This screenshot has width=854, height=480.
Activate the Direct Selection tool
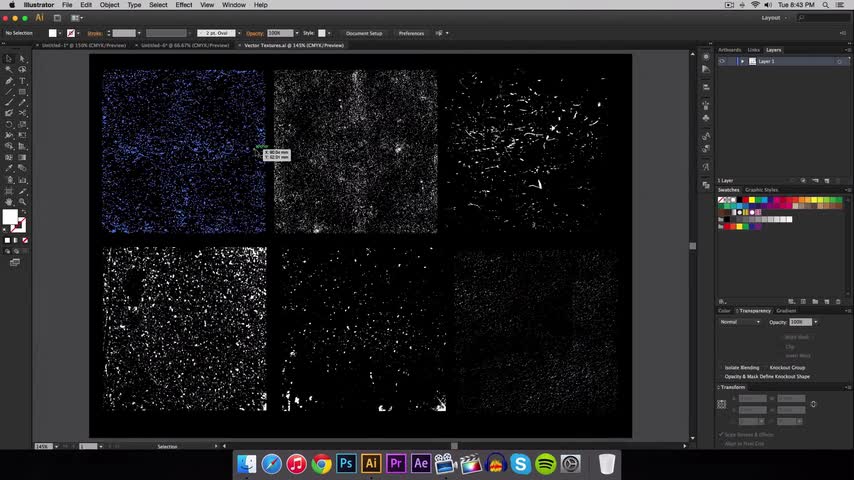[22, 58]
